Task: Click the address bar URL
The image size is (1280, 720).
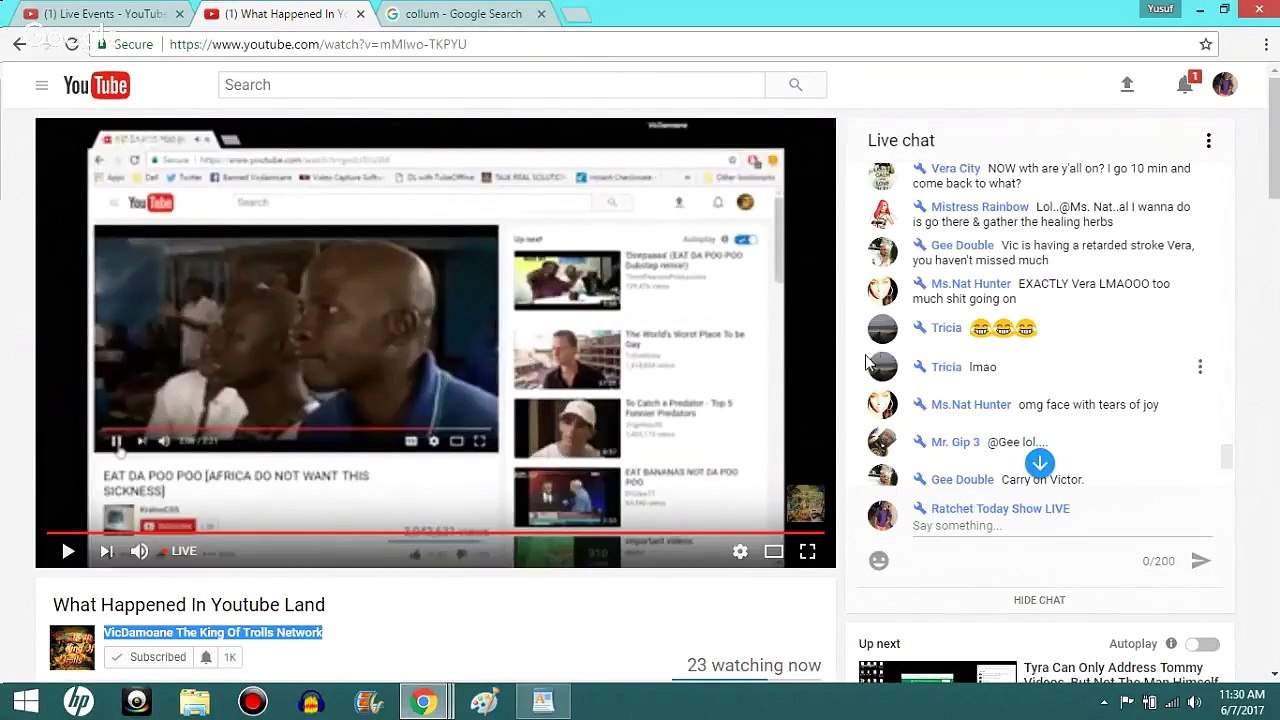Action: click(318, 44)
